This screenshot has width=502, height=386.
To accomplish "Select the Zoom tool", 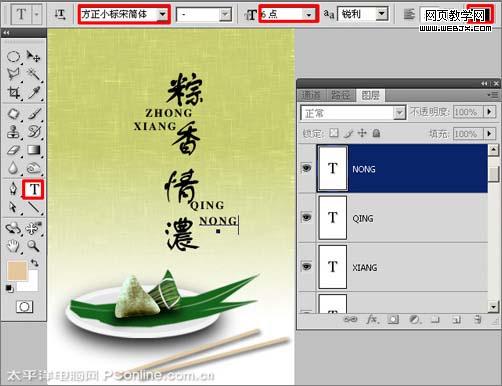I will (33, 246).
